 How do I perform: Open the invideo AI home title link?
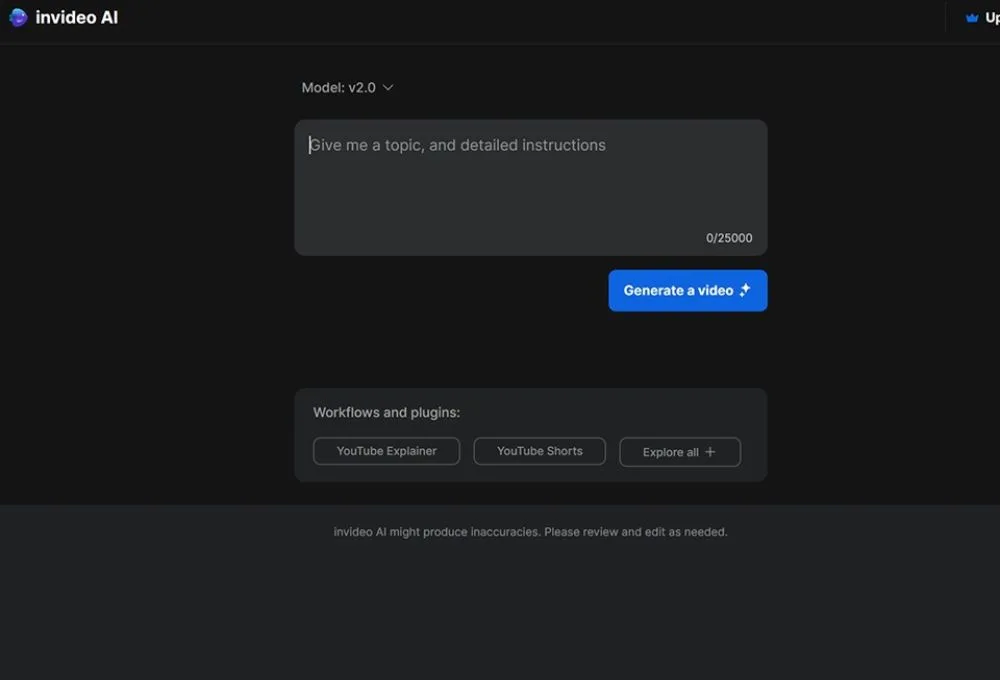(x=77, y=18)
